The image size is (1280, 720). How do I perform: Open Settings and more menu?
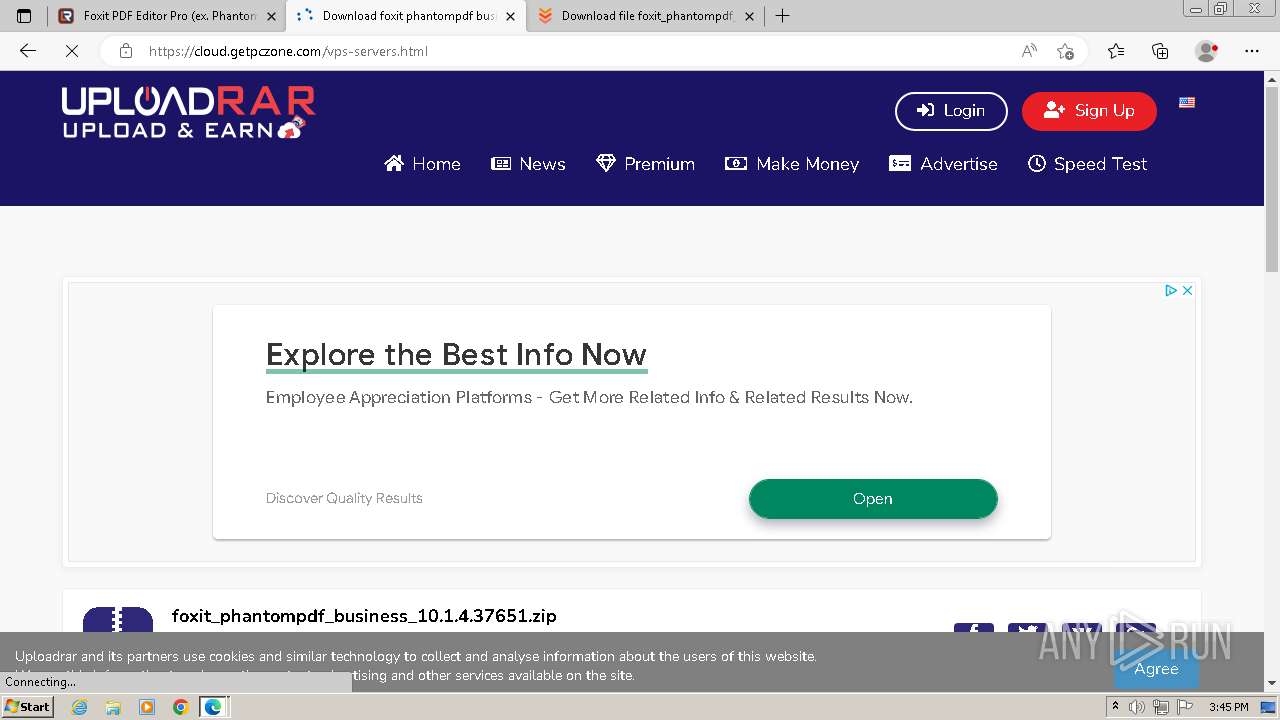1252,51
